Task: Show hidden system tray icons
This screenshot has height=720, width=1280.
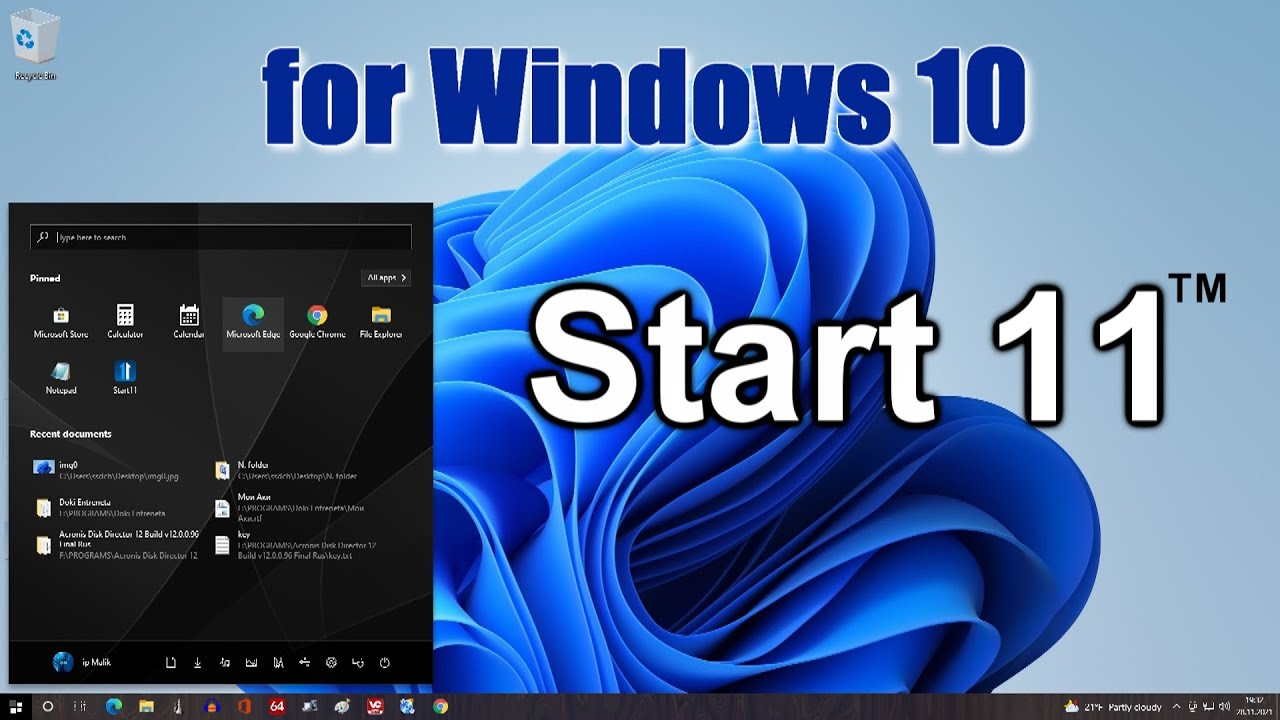Action: click(x=1176, y=707)
